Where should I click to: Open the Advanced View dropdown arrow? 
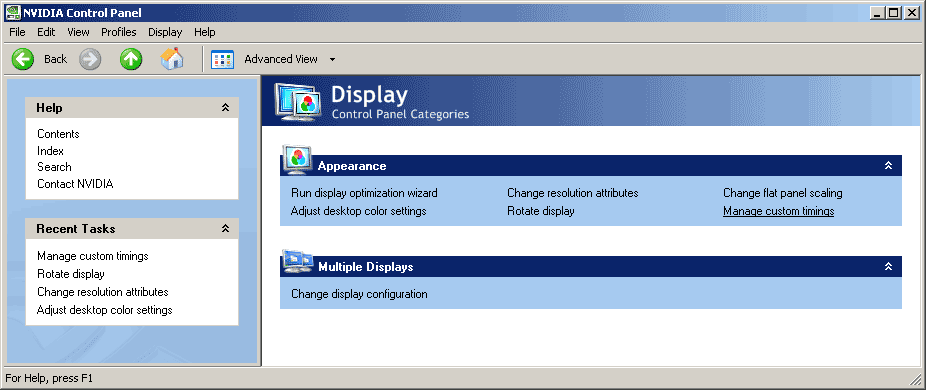coord(332,59)
